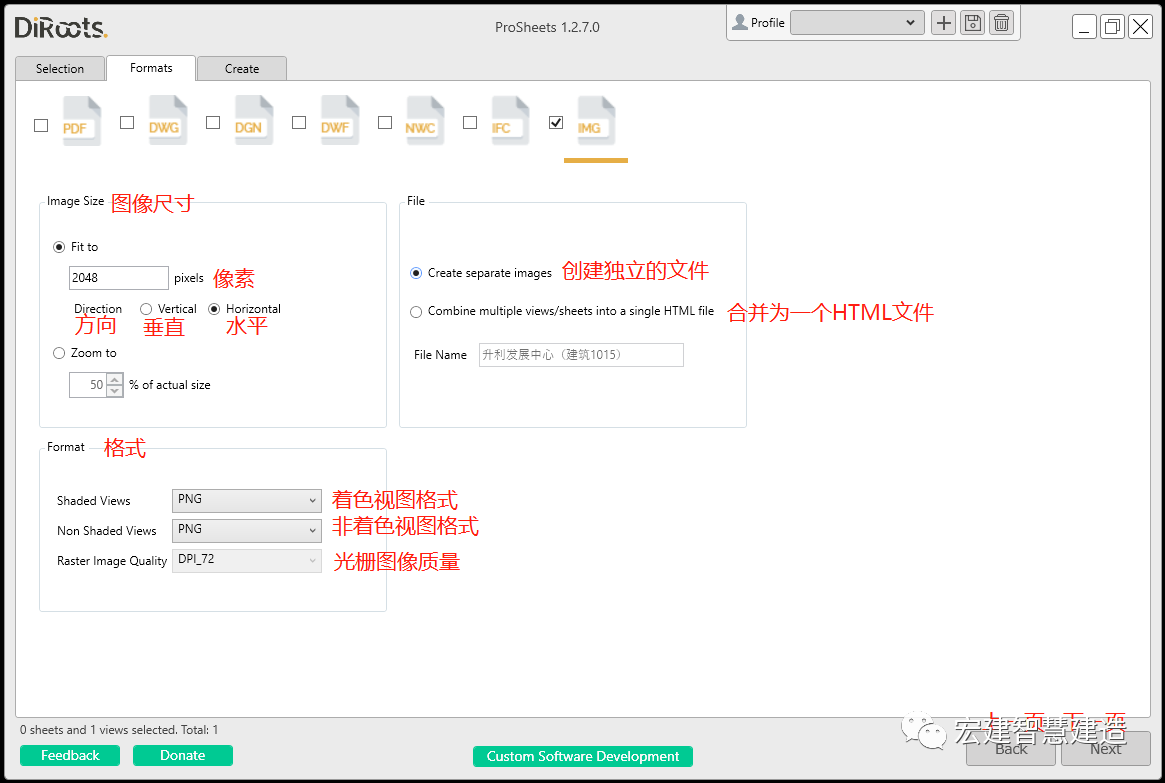Click the NWC format file icon

click(x=424, y=120)
